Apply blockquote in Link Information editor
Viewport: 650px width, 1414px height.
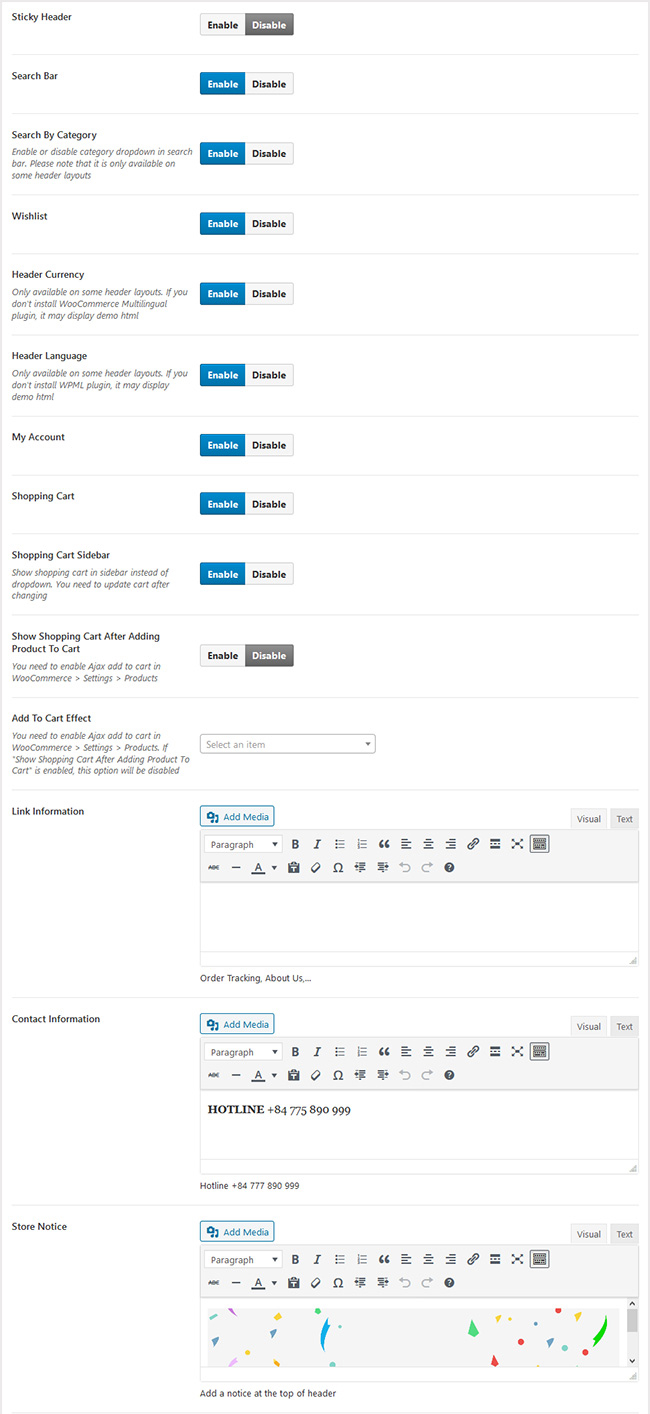click(x=384, y=844)
